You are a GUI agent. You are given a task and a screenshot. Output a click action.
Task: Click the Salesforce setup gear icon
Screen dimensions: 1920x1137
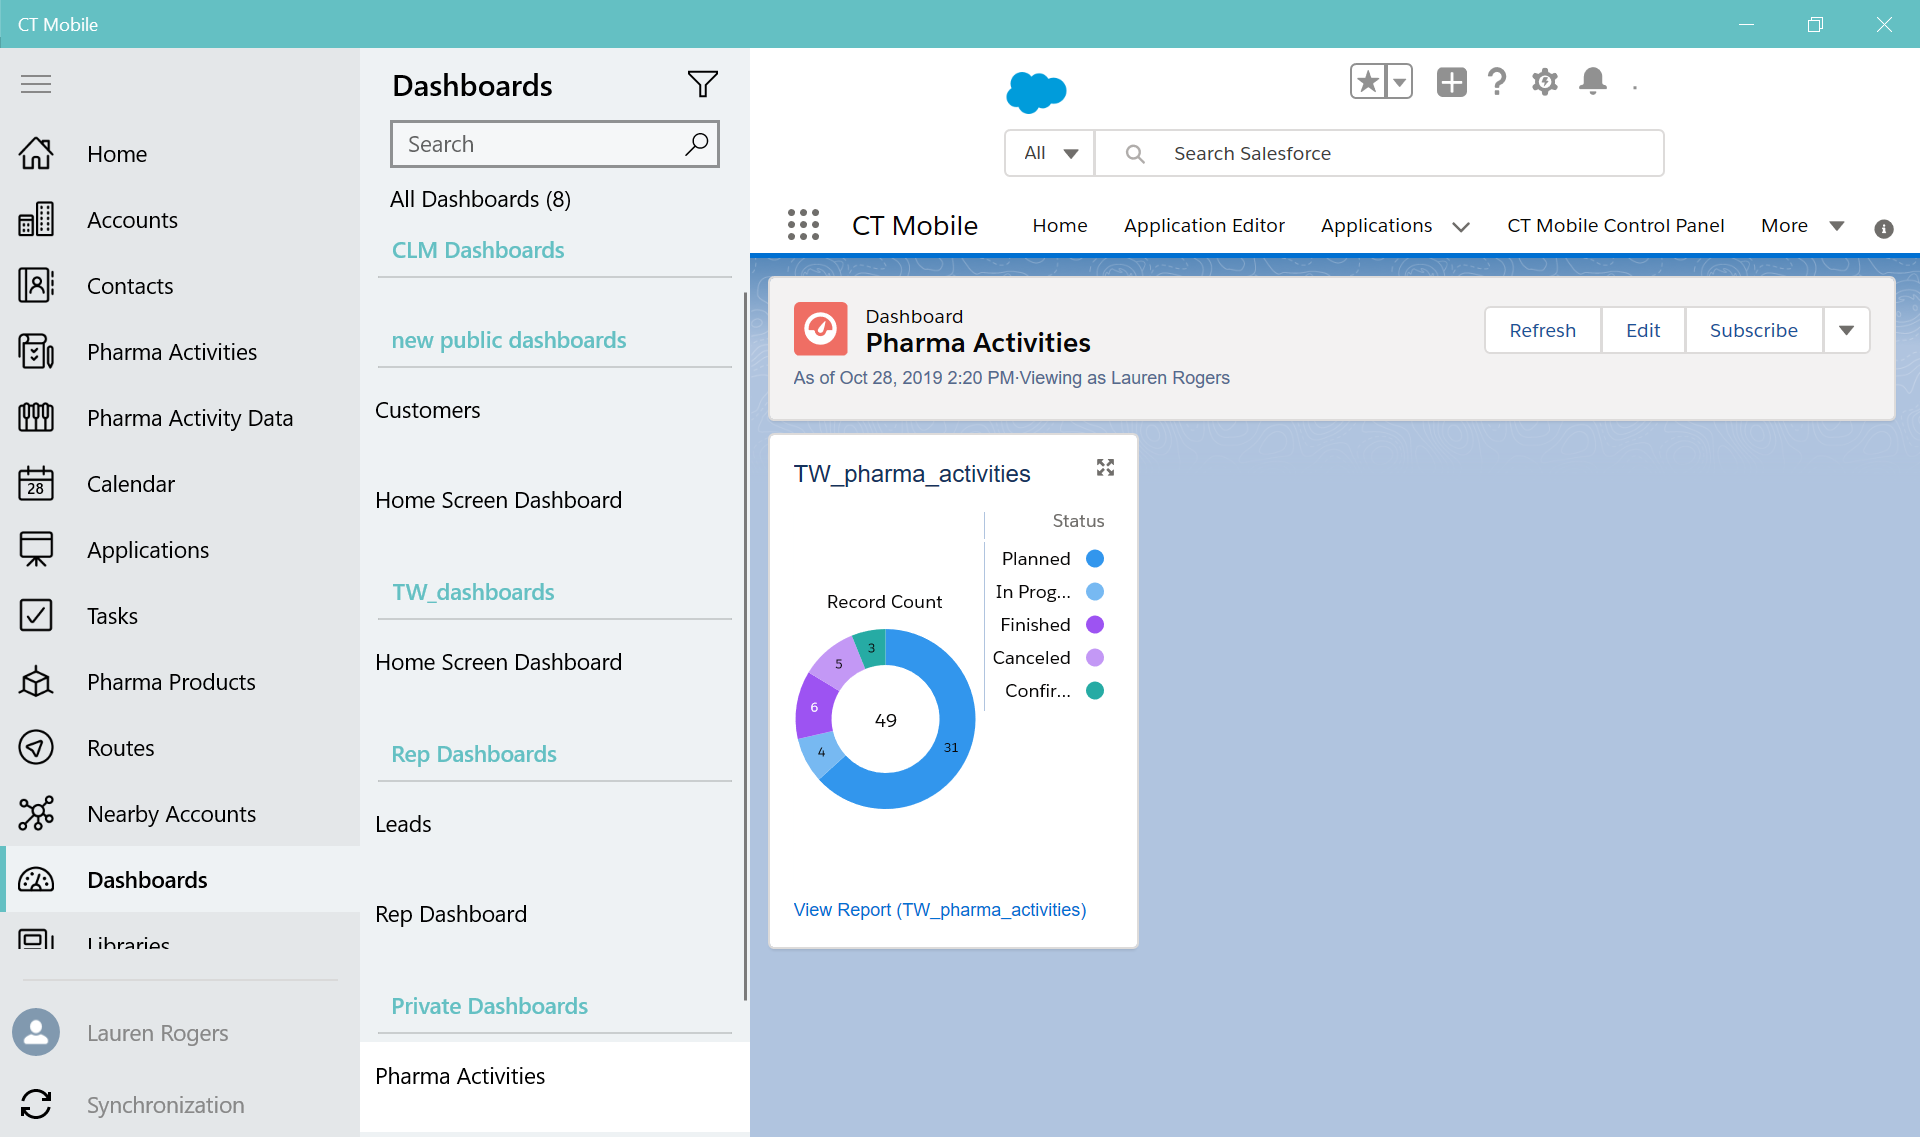(1544, 81)
